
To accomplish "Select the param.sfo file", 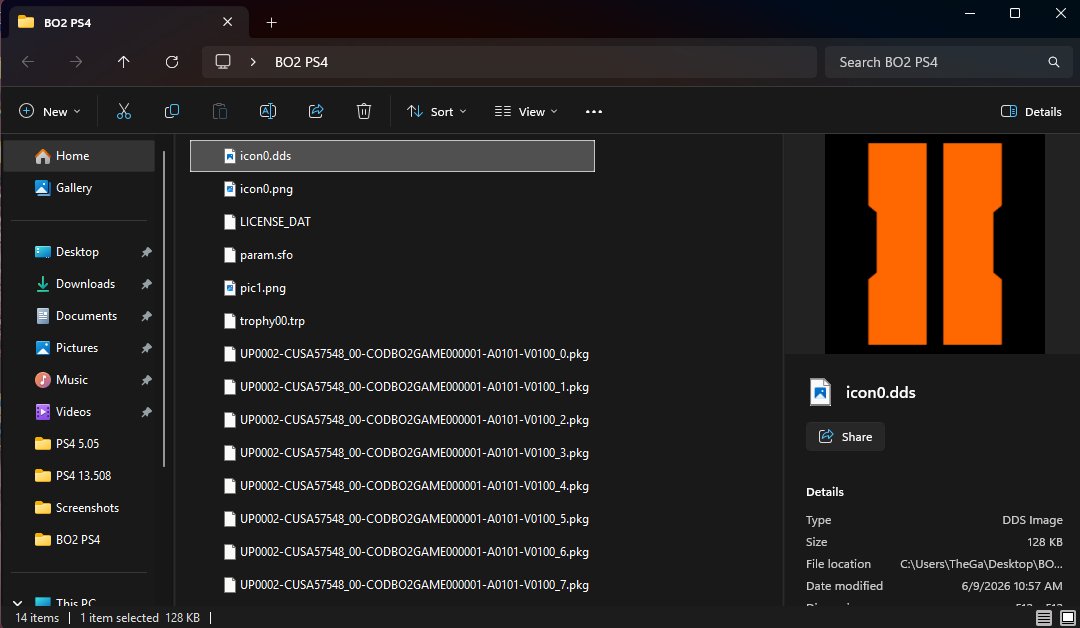I will click(392, 255).
